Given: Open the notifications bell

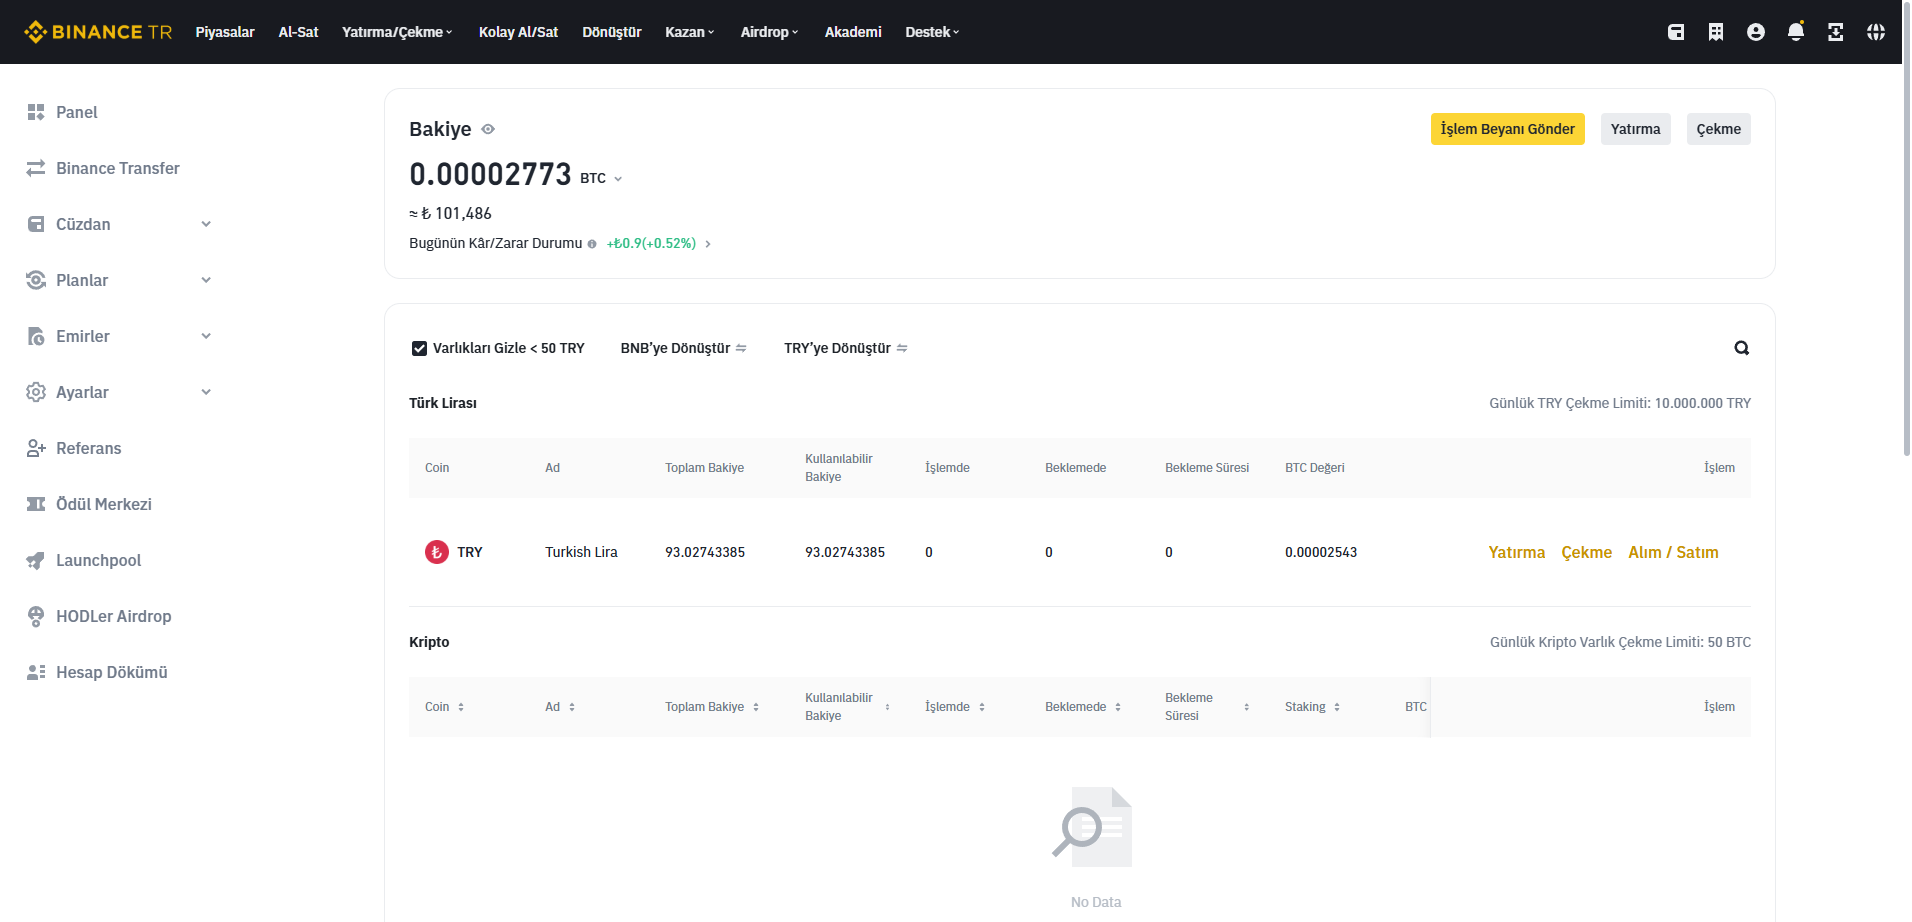Looking at the screenshot, I should 1796,32.
